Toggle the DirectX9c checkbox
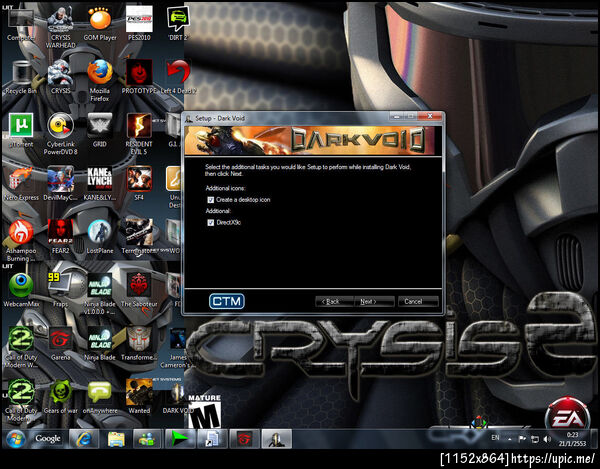The image size is (600, 469). [x=210, y=223]
